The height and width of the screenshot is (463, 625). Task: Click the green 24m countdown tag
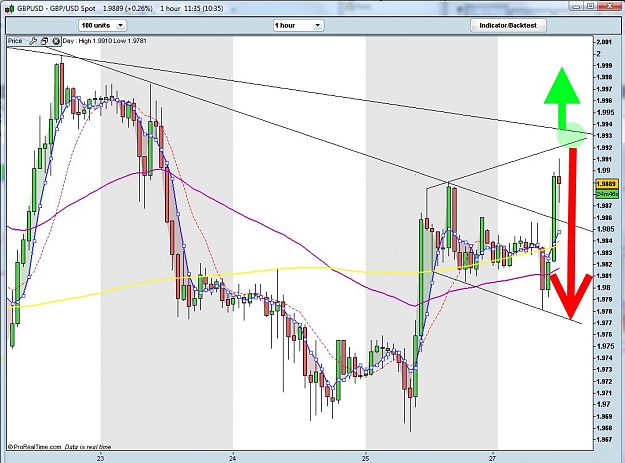click(x=606, y=194)
